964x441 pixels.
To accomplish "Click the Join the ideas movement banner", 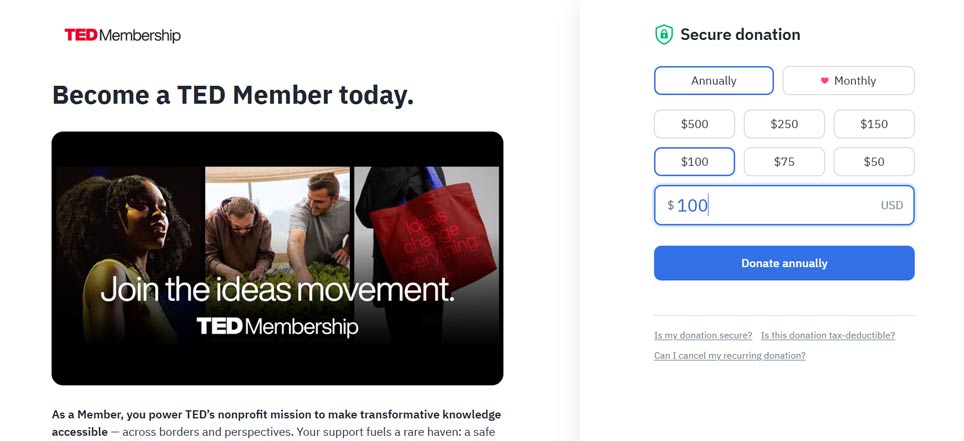I will [x=277, y=258].
